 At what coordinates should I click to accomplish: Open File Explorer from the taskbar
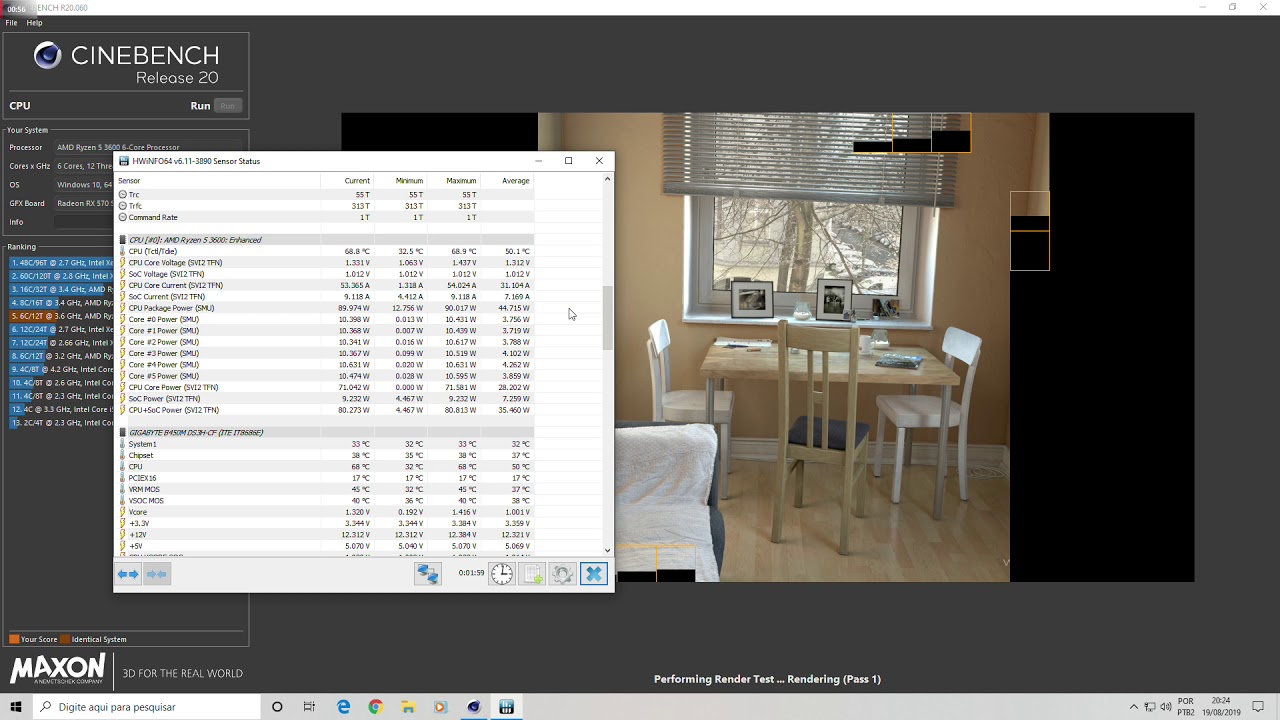pos(408,707)
